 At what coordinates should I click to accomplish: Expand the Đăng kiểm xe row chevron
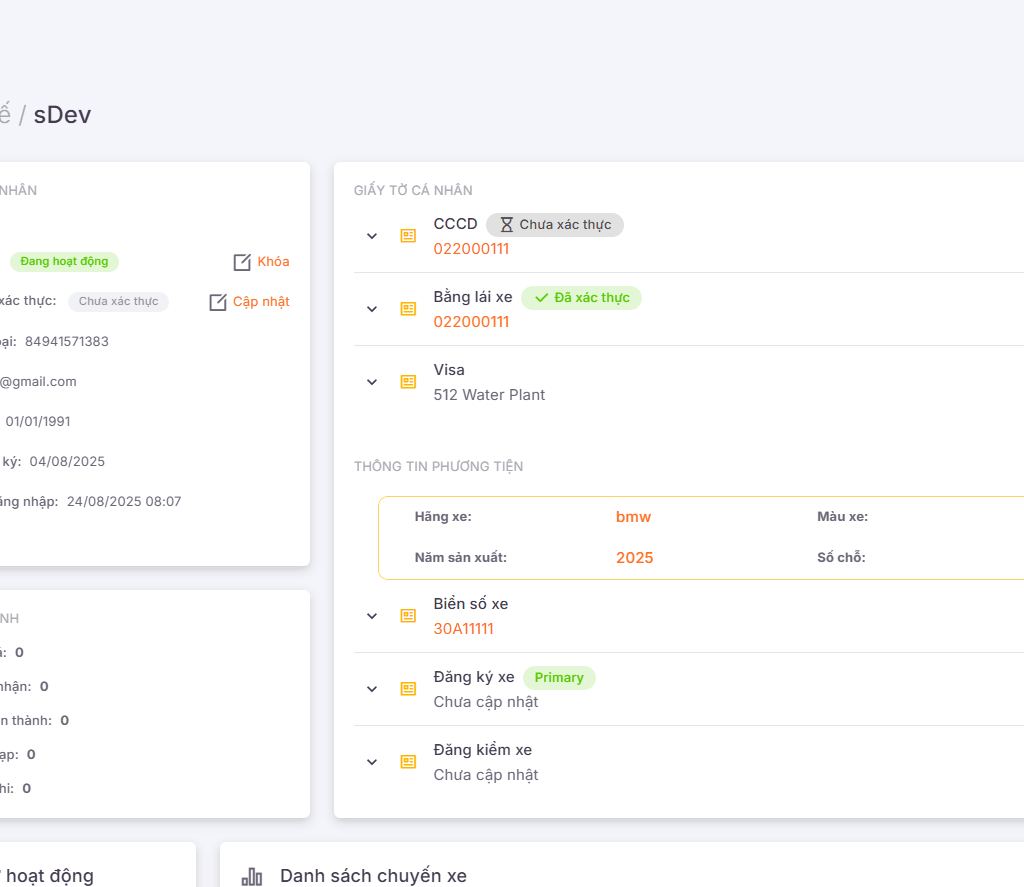click(x=372, y=762)
